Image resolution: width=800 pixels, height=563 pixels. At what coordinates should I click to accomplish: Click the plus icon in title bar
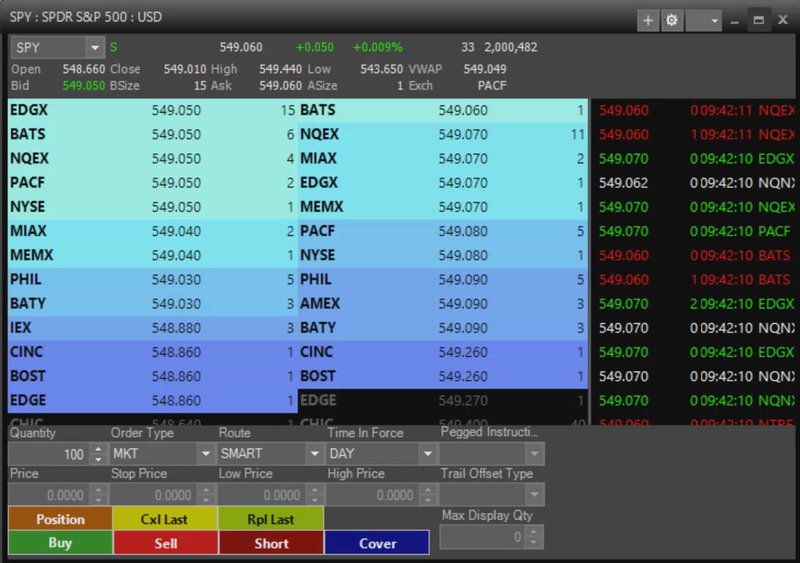648,20
